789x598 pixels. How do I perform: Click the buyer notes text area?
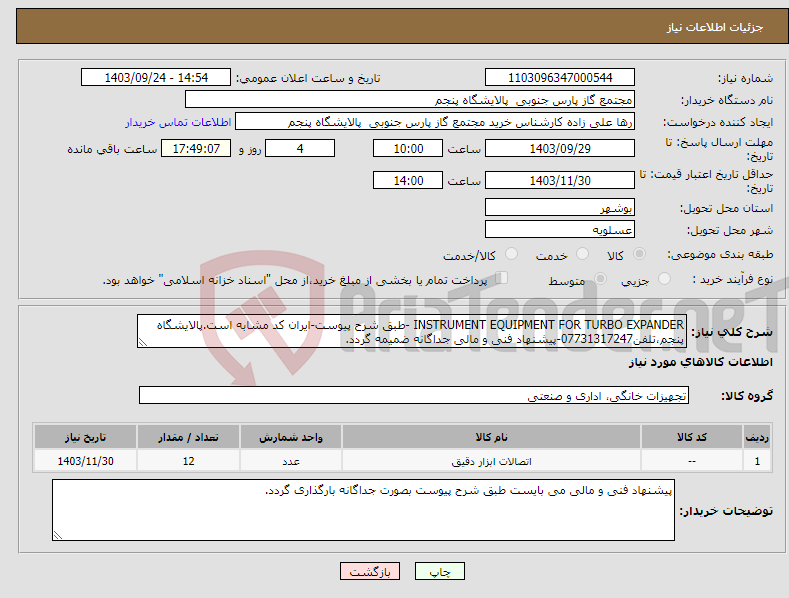(x=363, y=510)
